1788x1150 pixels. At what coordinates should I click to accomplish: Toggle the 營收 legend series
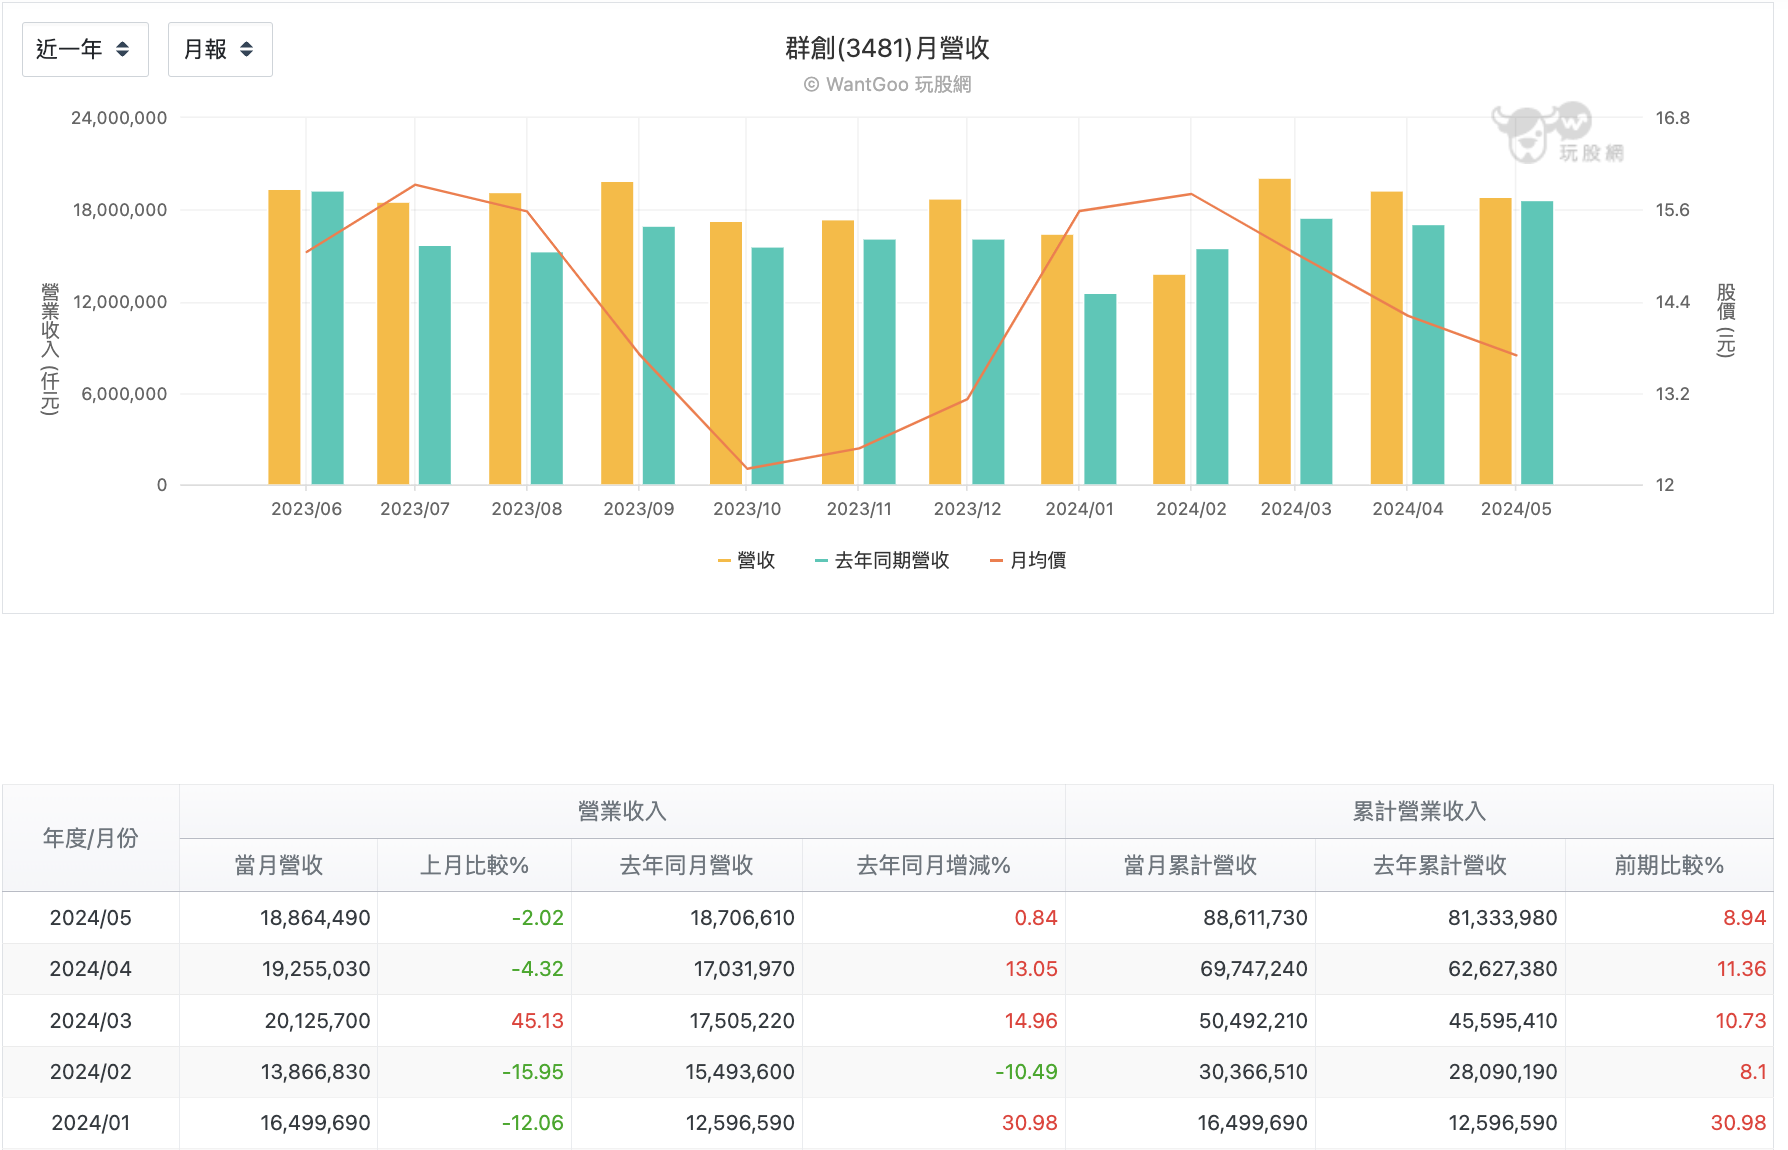747,560
